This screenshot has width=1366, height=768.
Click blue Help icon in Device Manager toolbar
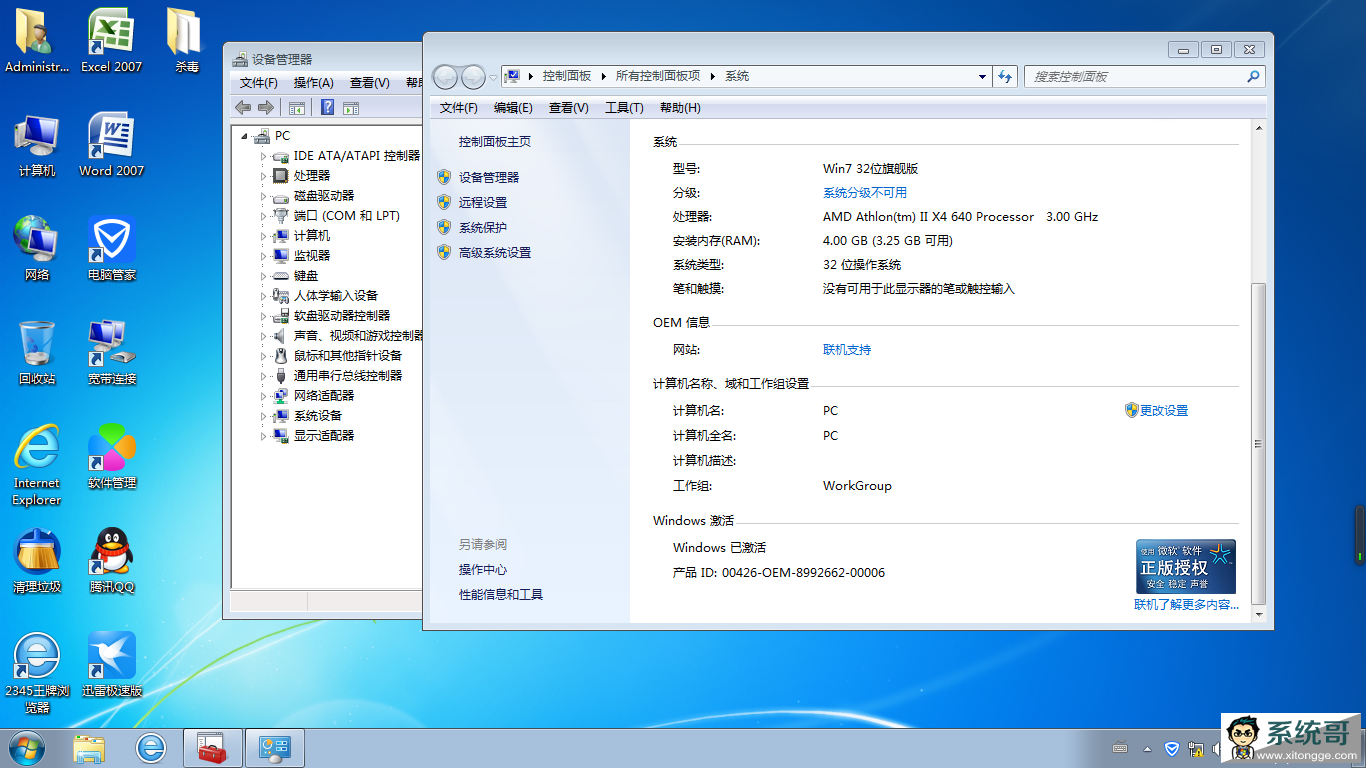[x=327, y=108]
